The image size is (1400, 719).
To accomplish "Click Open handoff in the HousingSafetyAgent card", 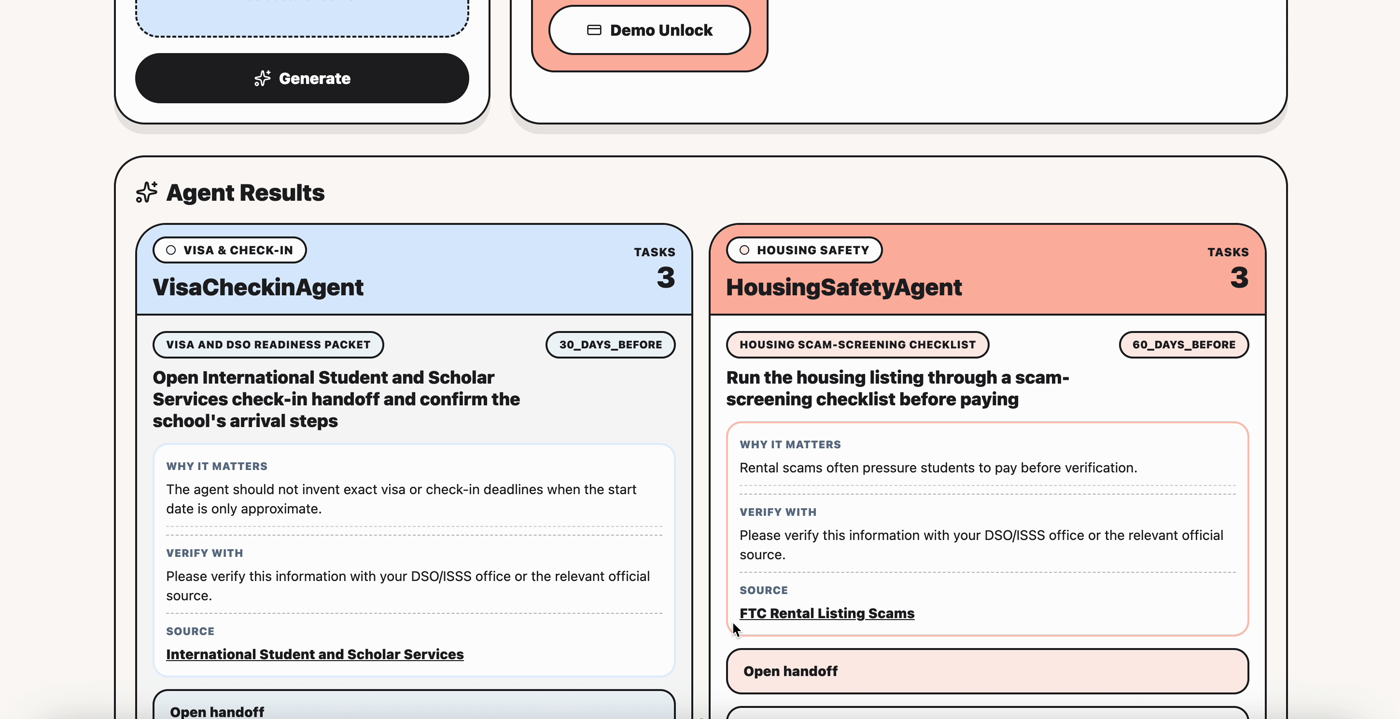I will [987, 671].
